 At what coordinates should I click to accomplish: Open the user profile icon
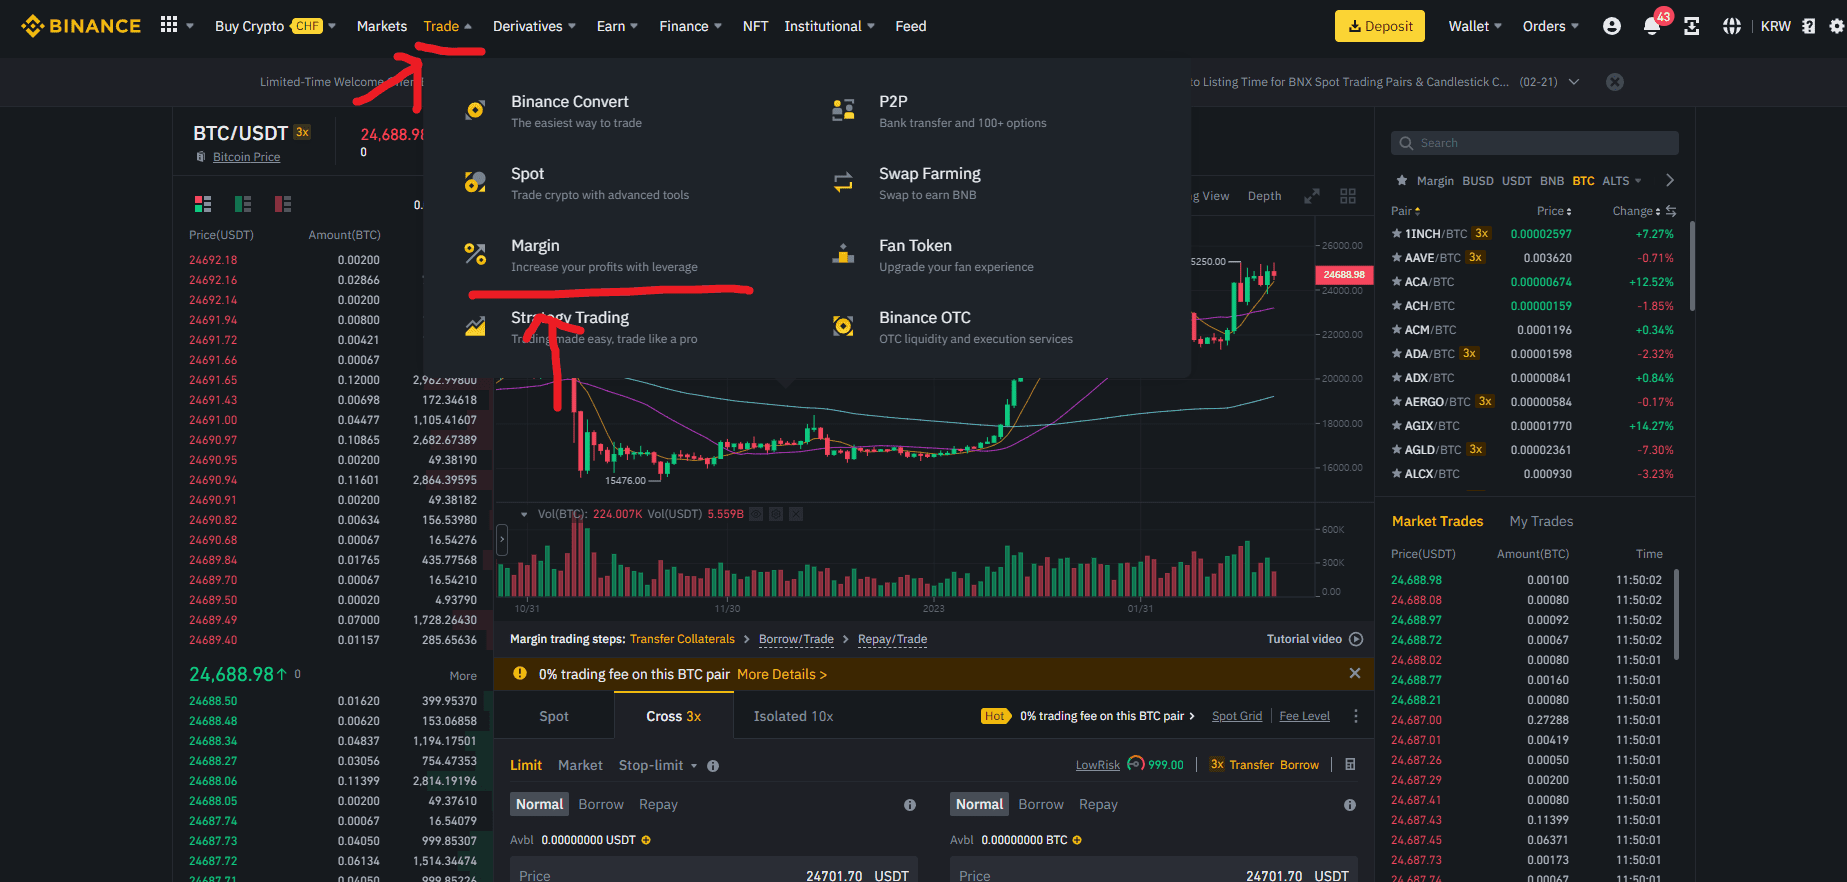pyautogui.click(x=1611, y=27)
